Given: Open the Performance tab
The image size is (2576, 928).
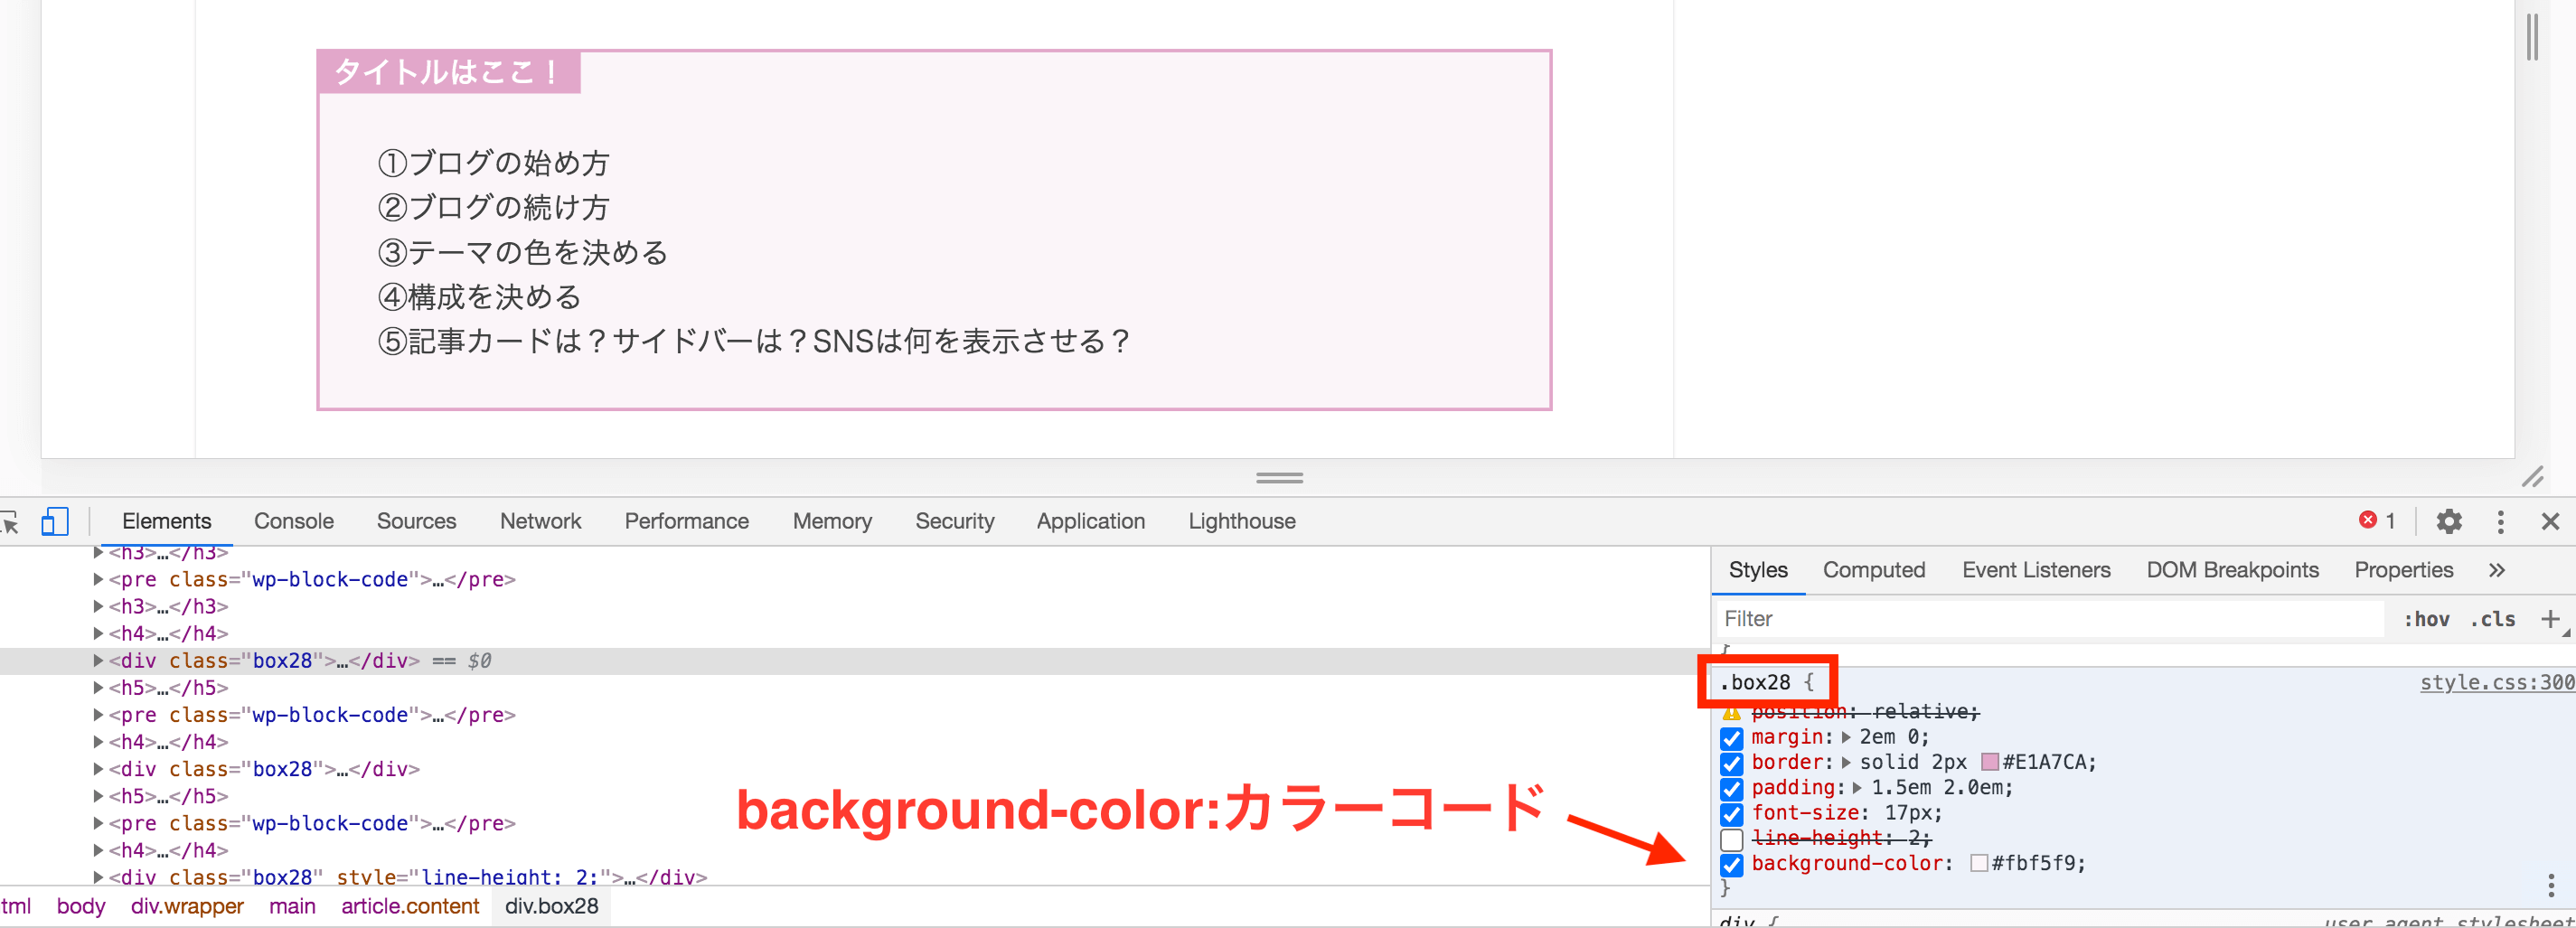Looking at the screenshot, I should coord(686,521).
